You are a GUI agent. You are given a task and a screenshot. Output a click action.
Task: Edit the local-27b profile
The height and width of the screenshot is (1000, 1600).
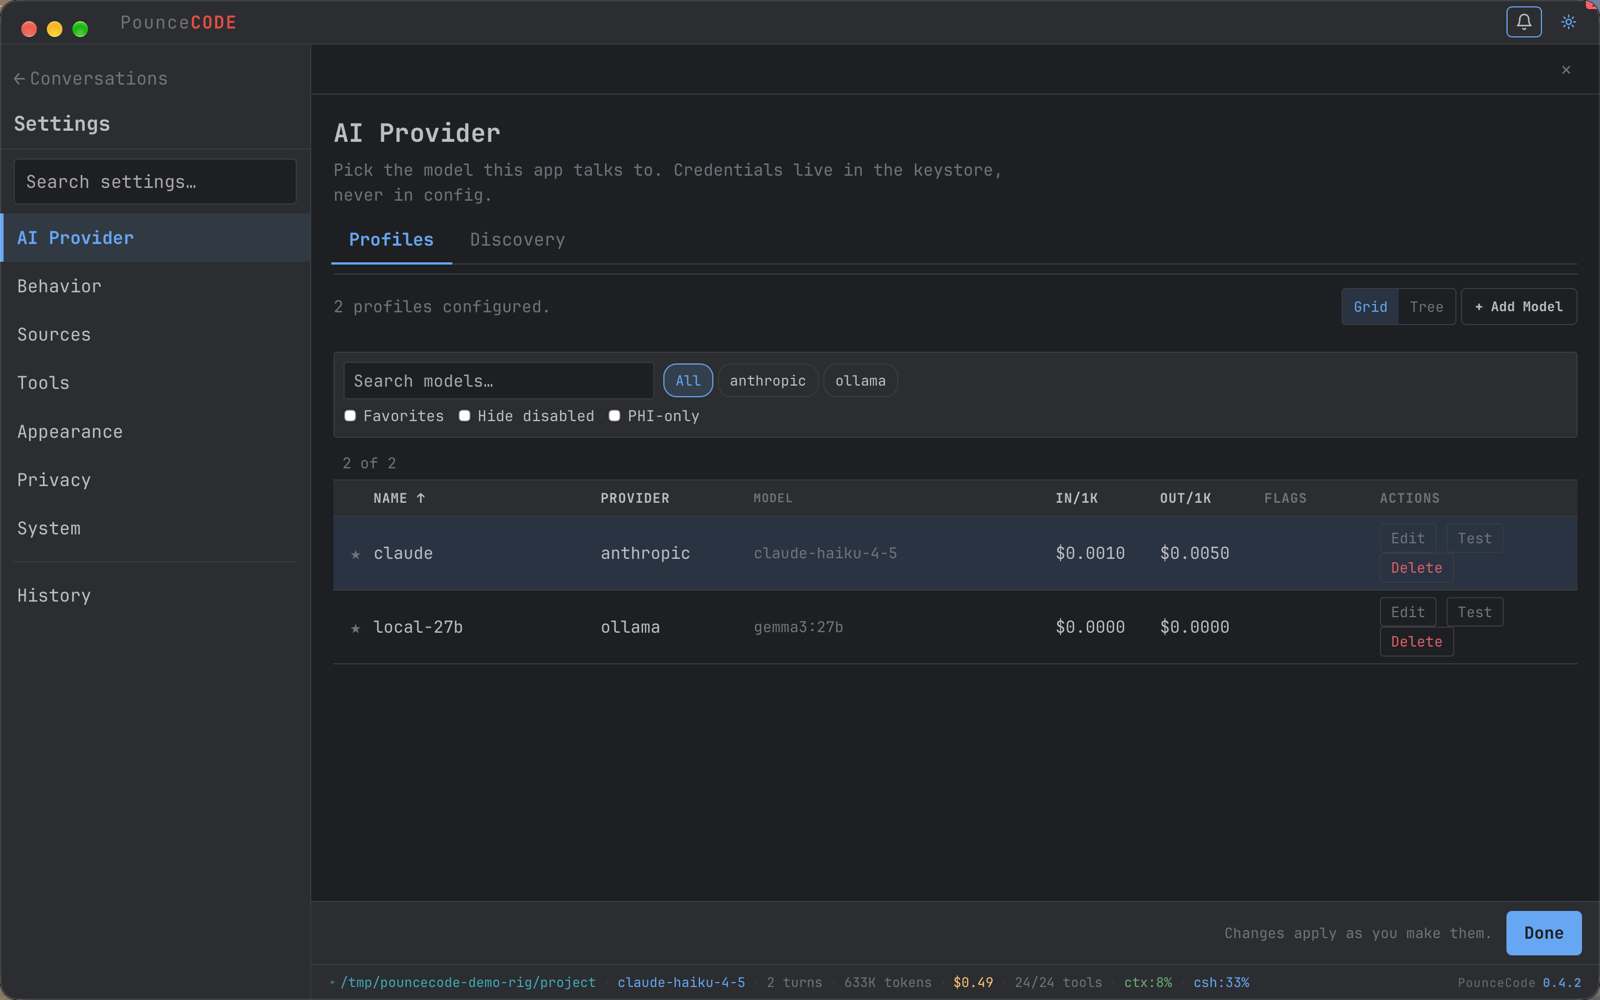[x=1408, y=612]
